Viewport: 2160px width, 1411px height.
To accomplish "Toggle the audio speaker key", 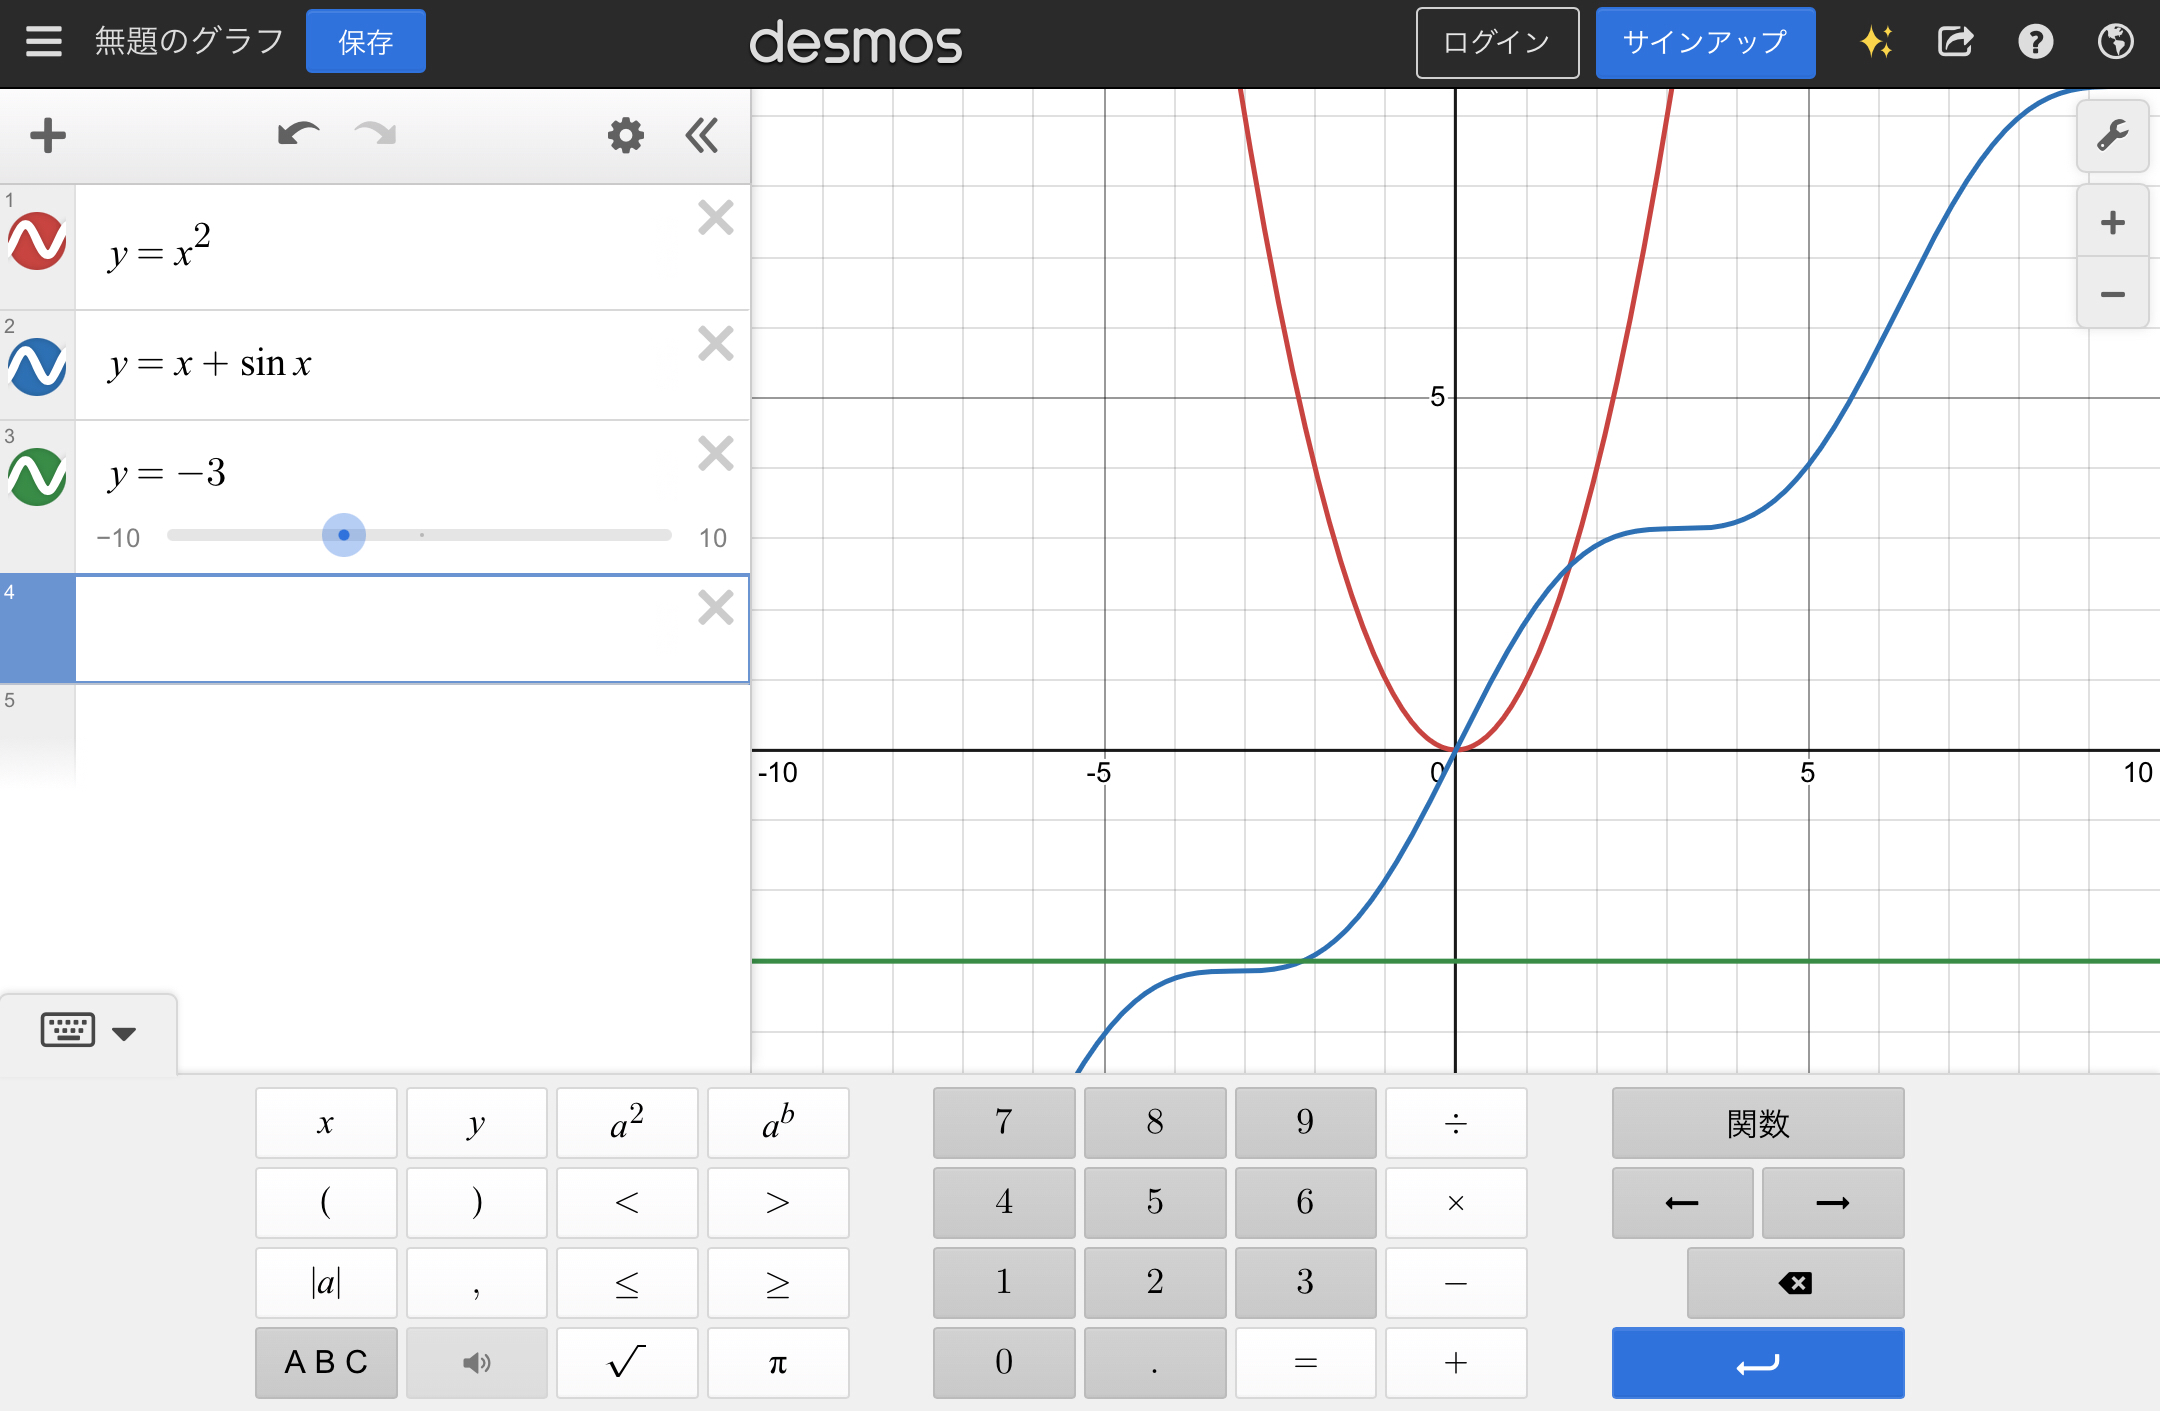I will coord(477,1363).
